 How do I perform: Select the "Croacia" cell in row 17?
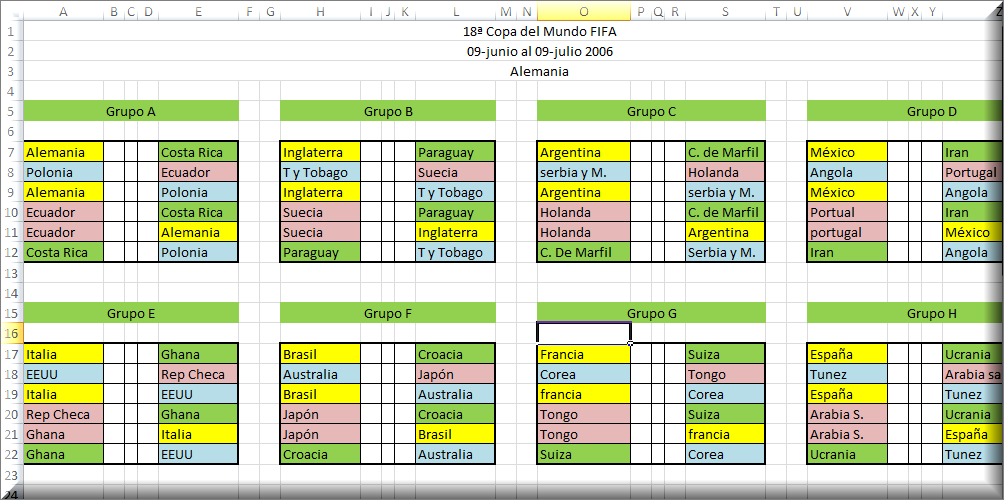[x=455, y=354]
